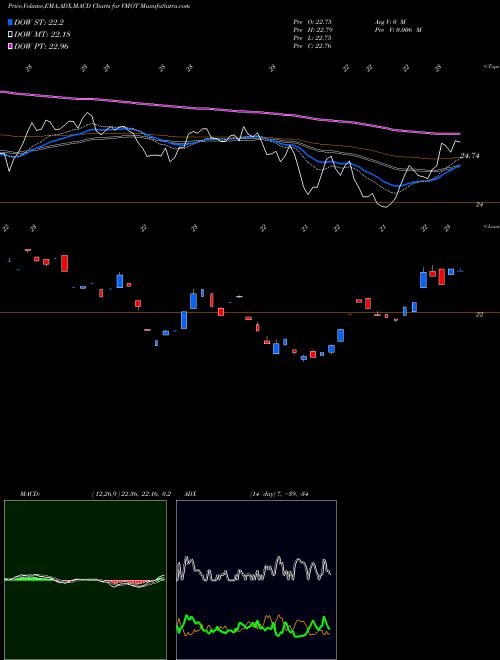500x660 pixels.
Task: Click the ADX panel heading label
Action: [x=190, y=494]
